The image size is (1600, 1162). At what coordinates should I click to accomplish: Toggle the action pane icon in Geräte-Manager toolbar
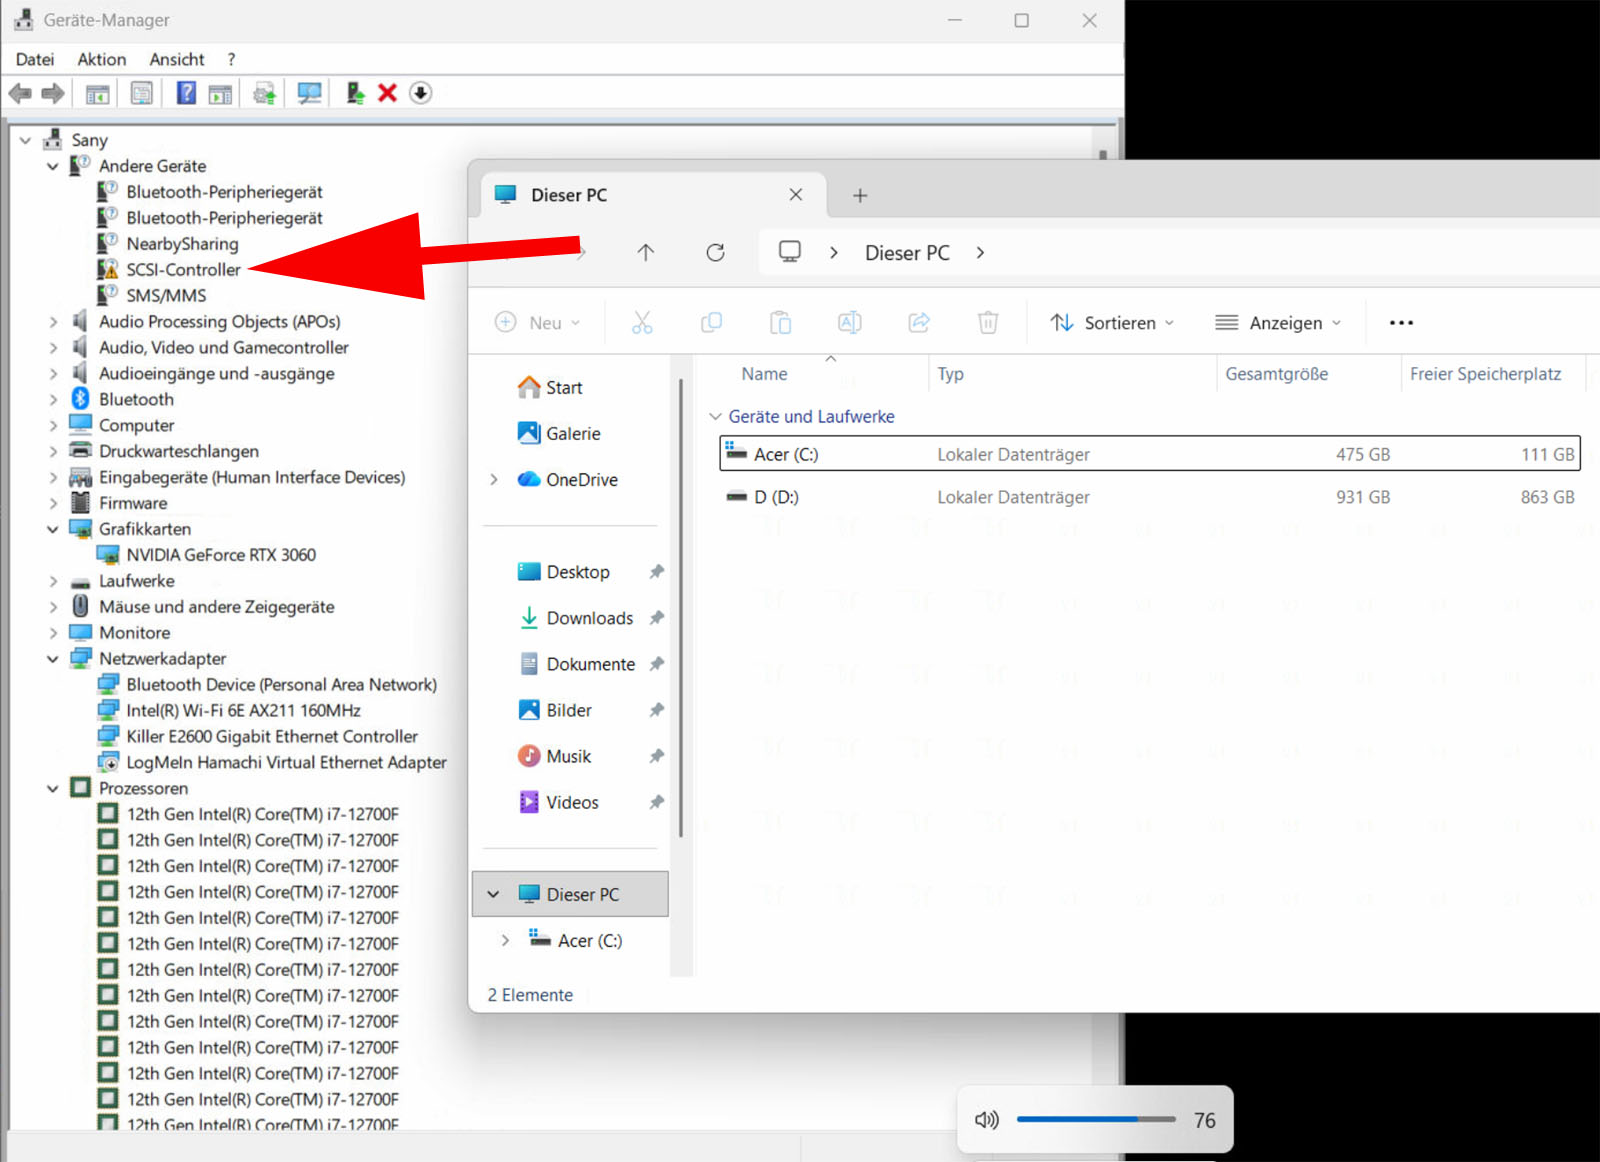tap(220, 94)
